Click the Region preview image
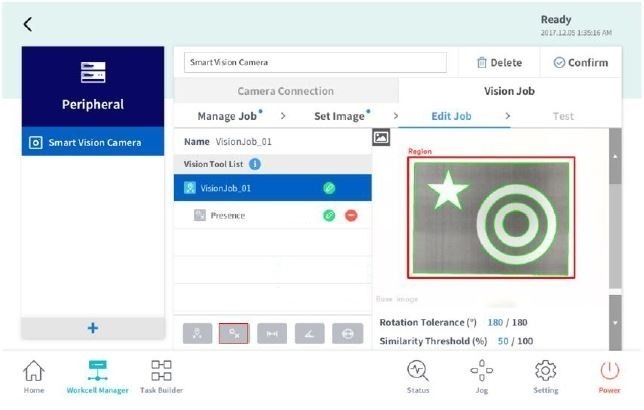This screenshot has height=410, width=644. point(491,217)
